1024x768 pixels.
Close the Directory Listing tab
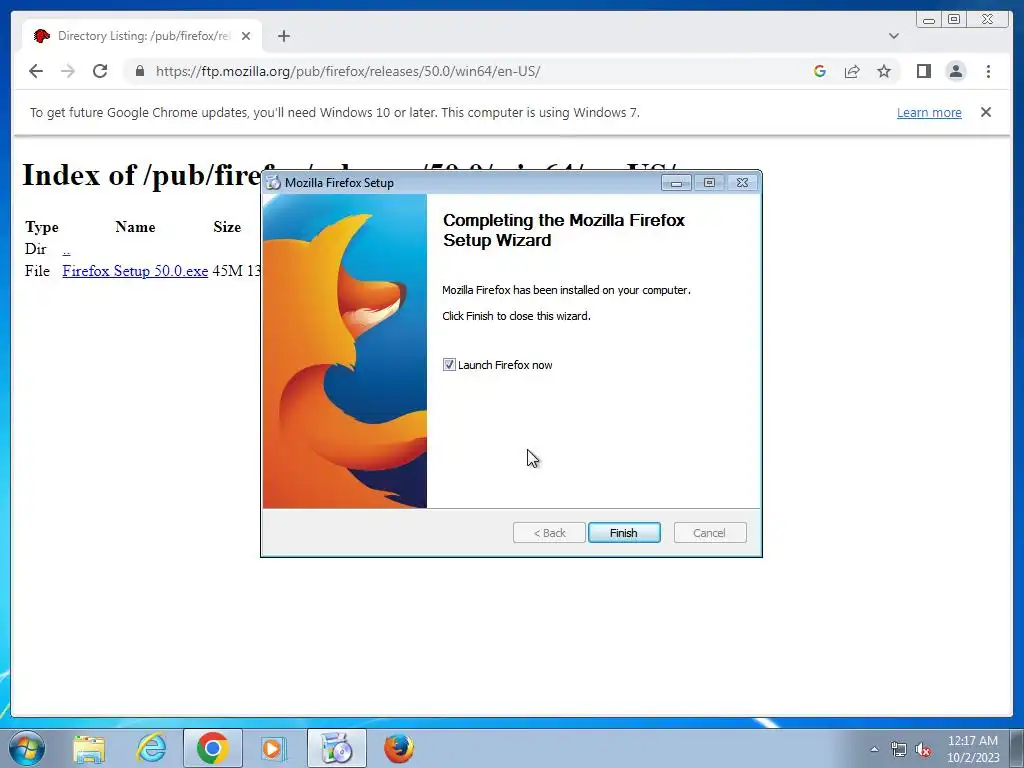(x=246, y=36)
